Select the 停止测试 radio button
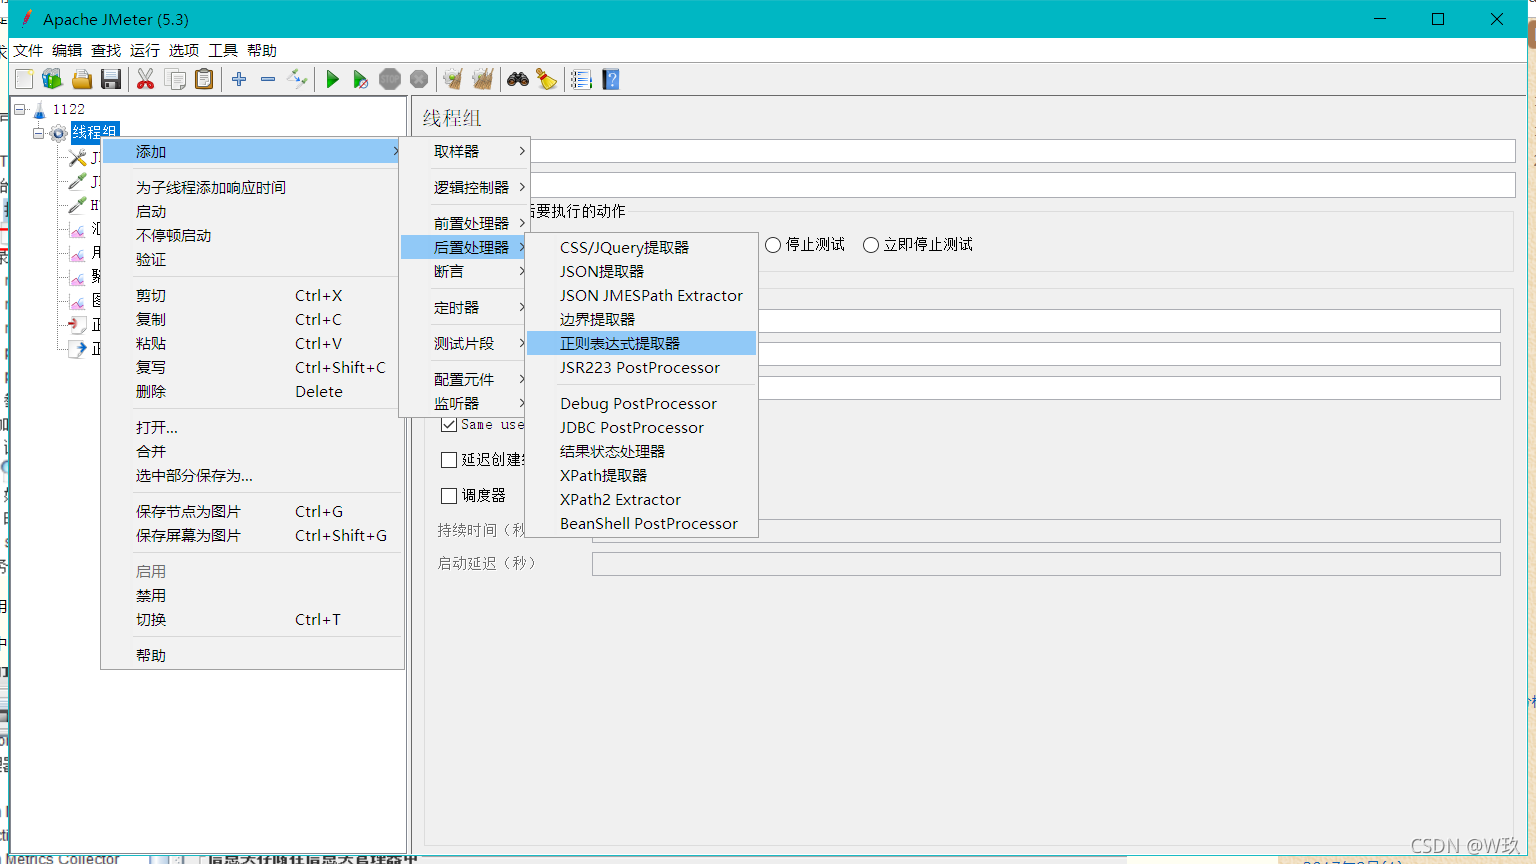The width and height of the screenshot is (1536, 864). [773, 245]
